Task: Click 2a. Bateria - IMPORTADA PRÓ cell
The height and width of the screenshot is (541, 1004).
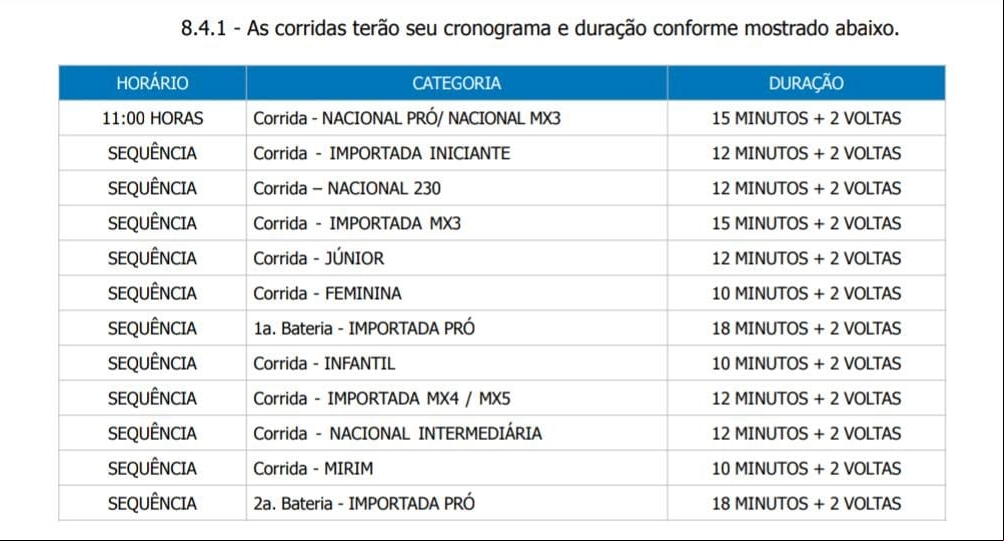Action: click(x=457, y=503)
